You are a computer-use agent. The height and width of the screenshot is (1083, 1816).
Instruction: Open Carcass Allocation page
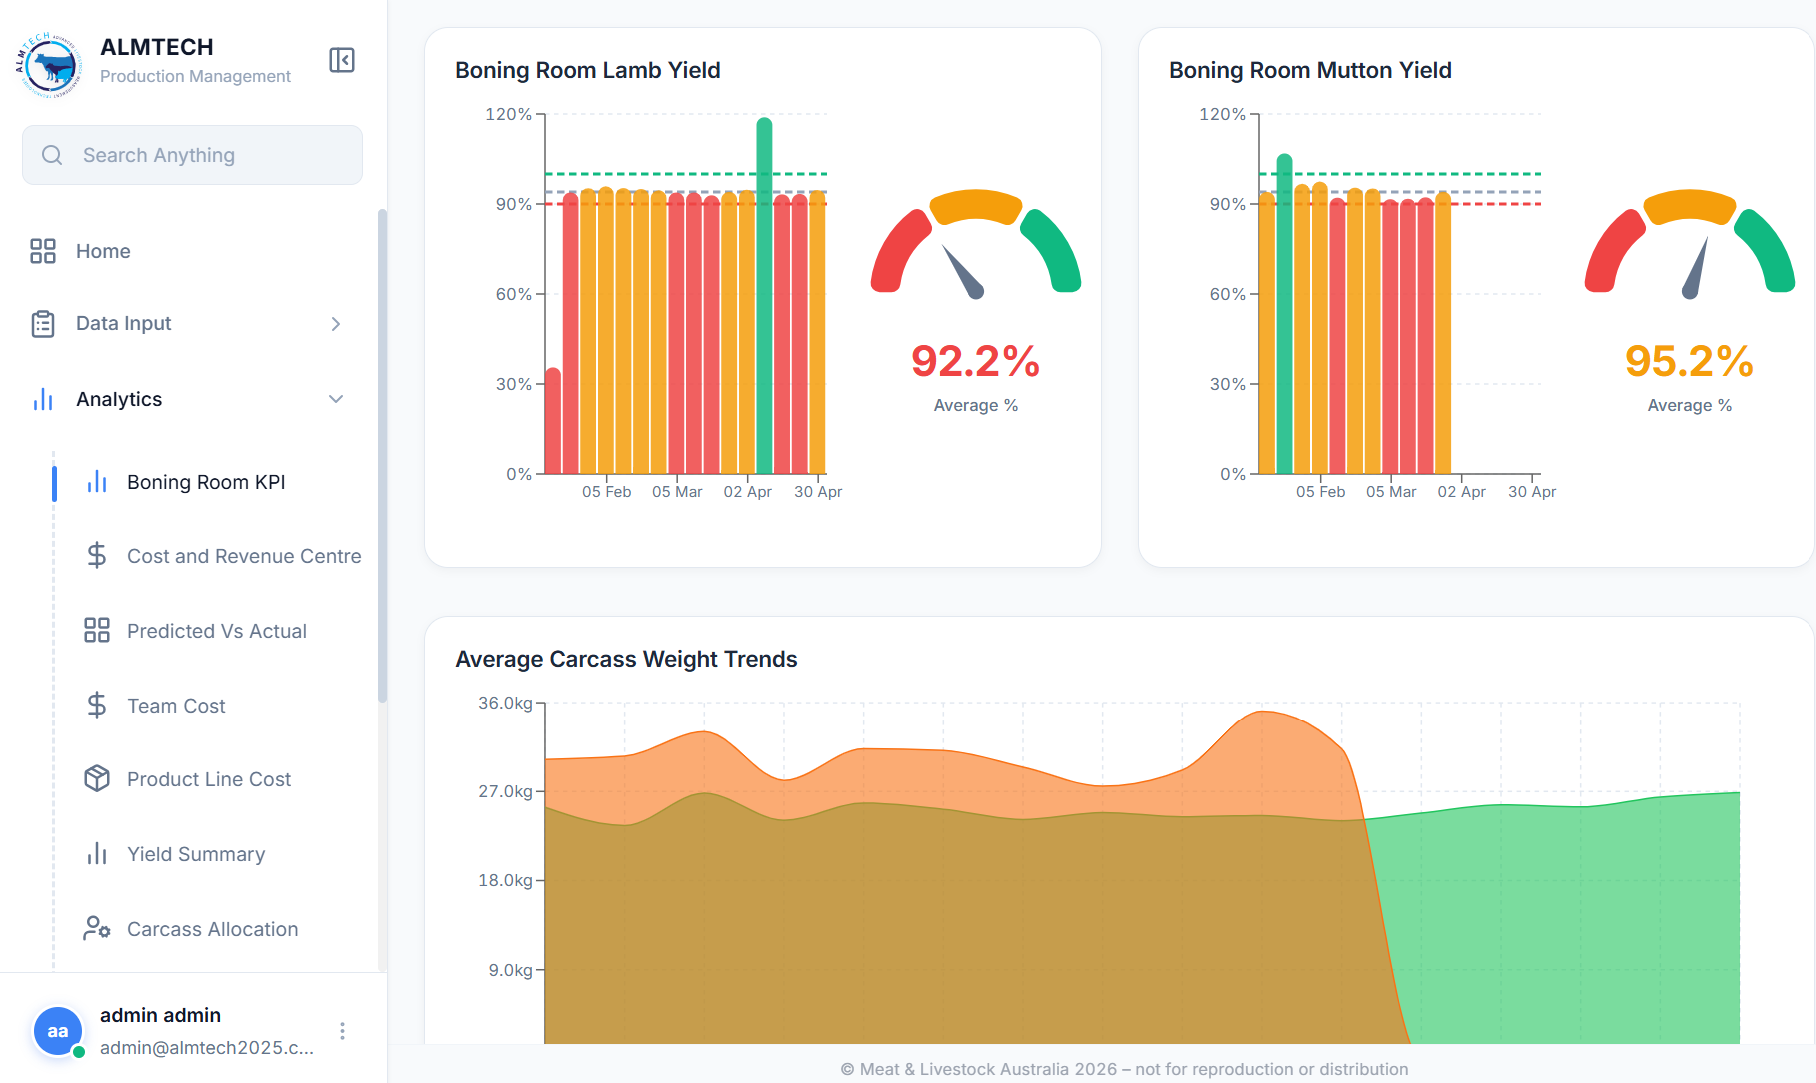(215, 929)
